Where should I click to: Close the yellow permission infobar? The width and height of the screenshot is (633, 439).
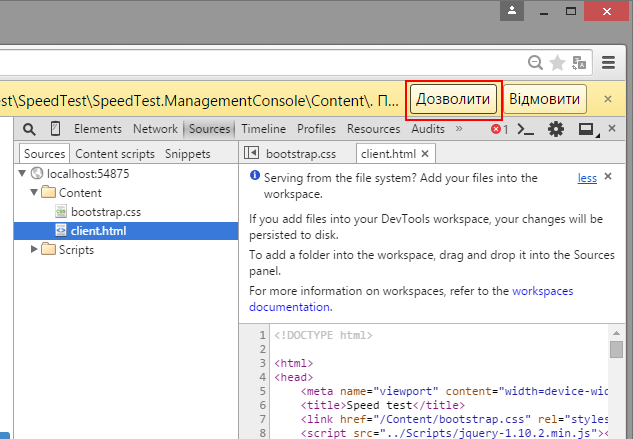608,99
